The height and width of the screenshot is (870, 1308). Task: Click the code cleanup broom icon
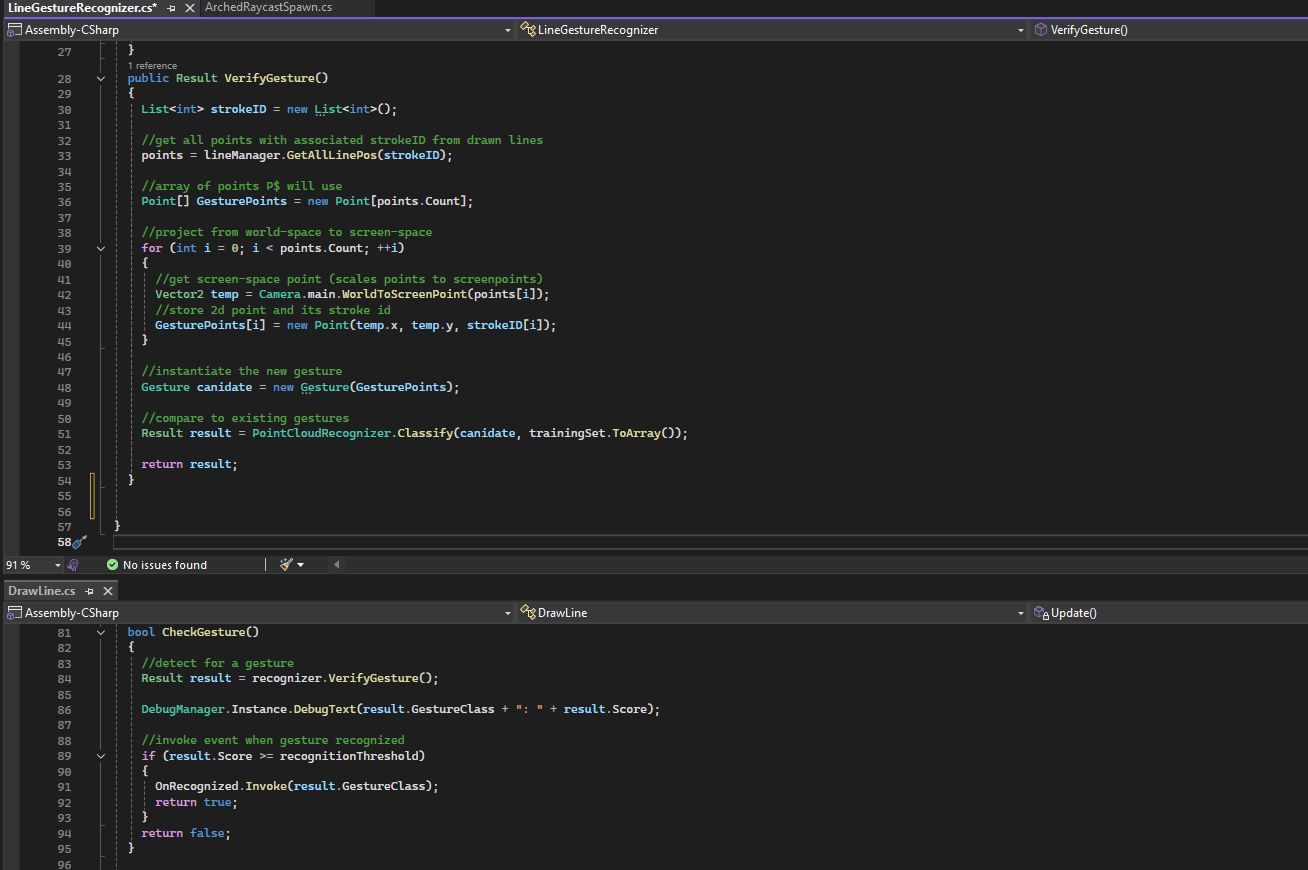tap(286, 565)
